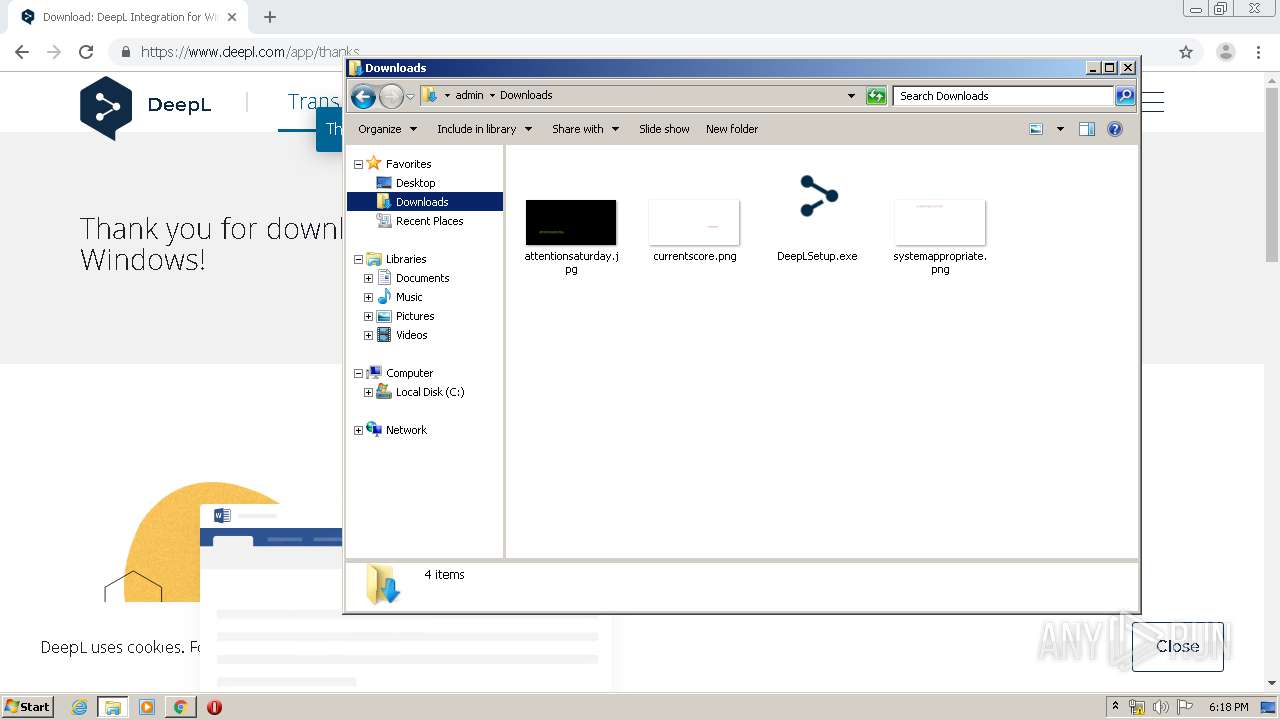The height and width of the screenshot is (720, 1280).
Task: Collapse the Favorites tree group
Action: point(358,164)
